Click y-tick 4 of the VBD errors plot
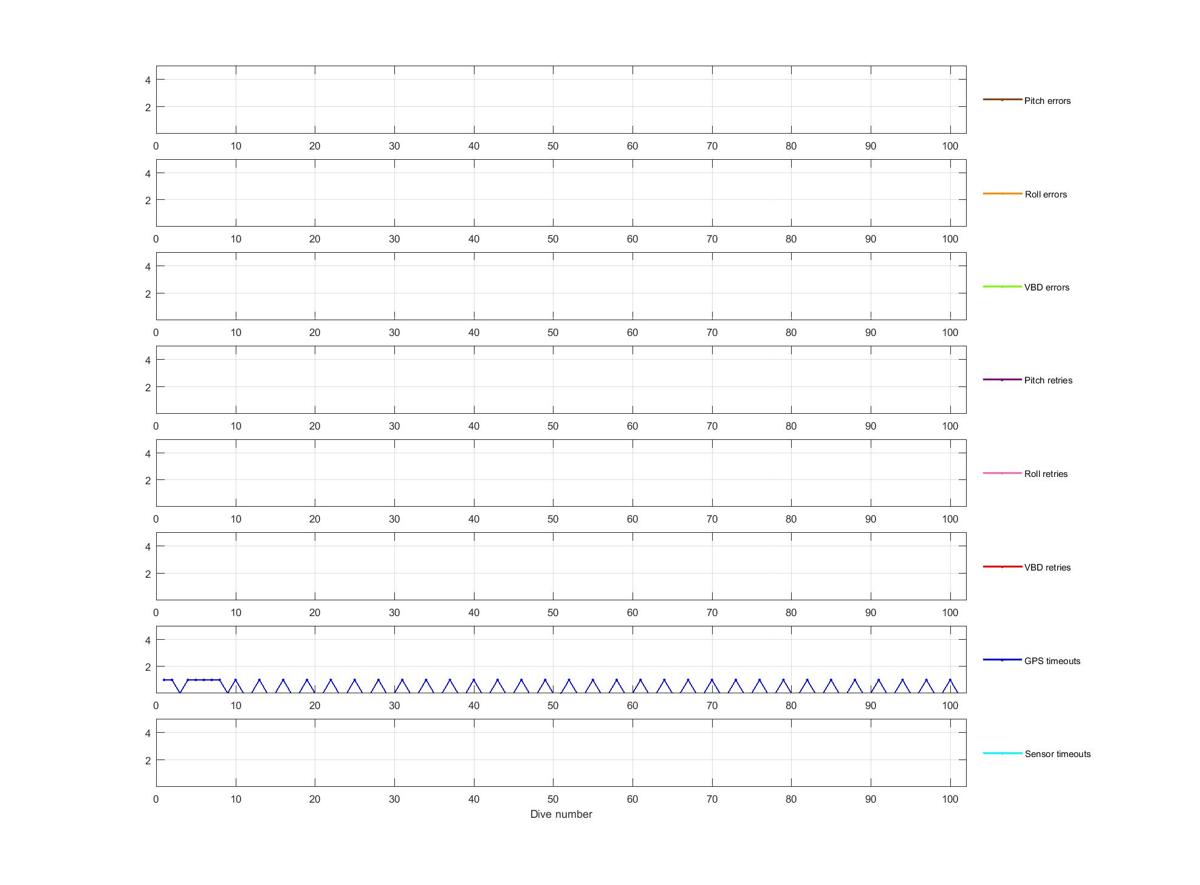The height and width of the screenshot is (885, 1200). point(147,267)
